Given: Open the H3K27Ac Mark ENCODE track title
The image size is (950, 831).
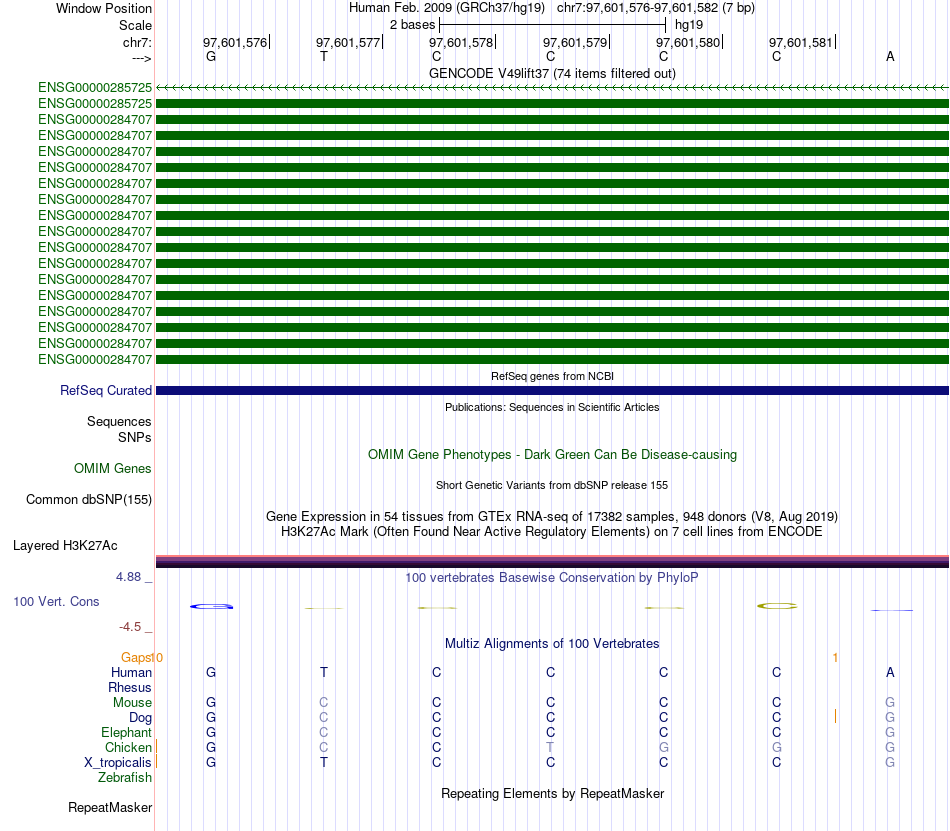Looking at the screenshot, I should pos(552,532).
